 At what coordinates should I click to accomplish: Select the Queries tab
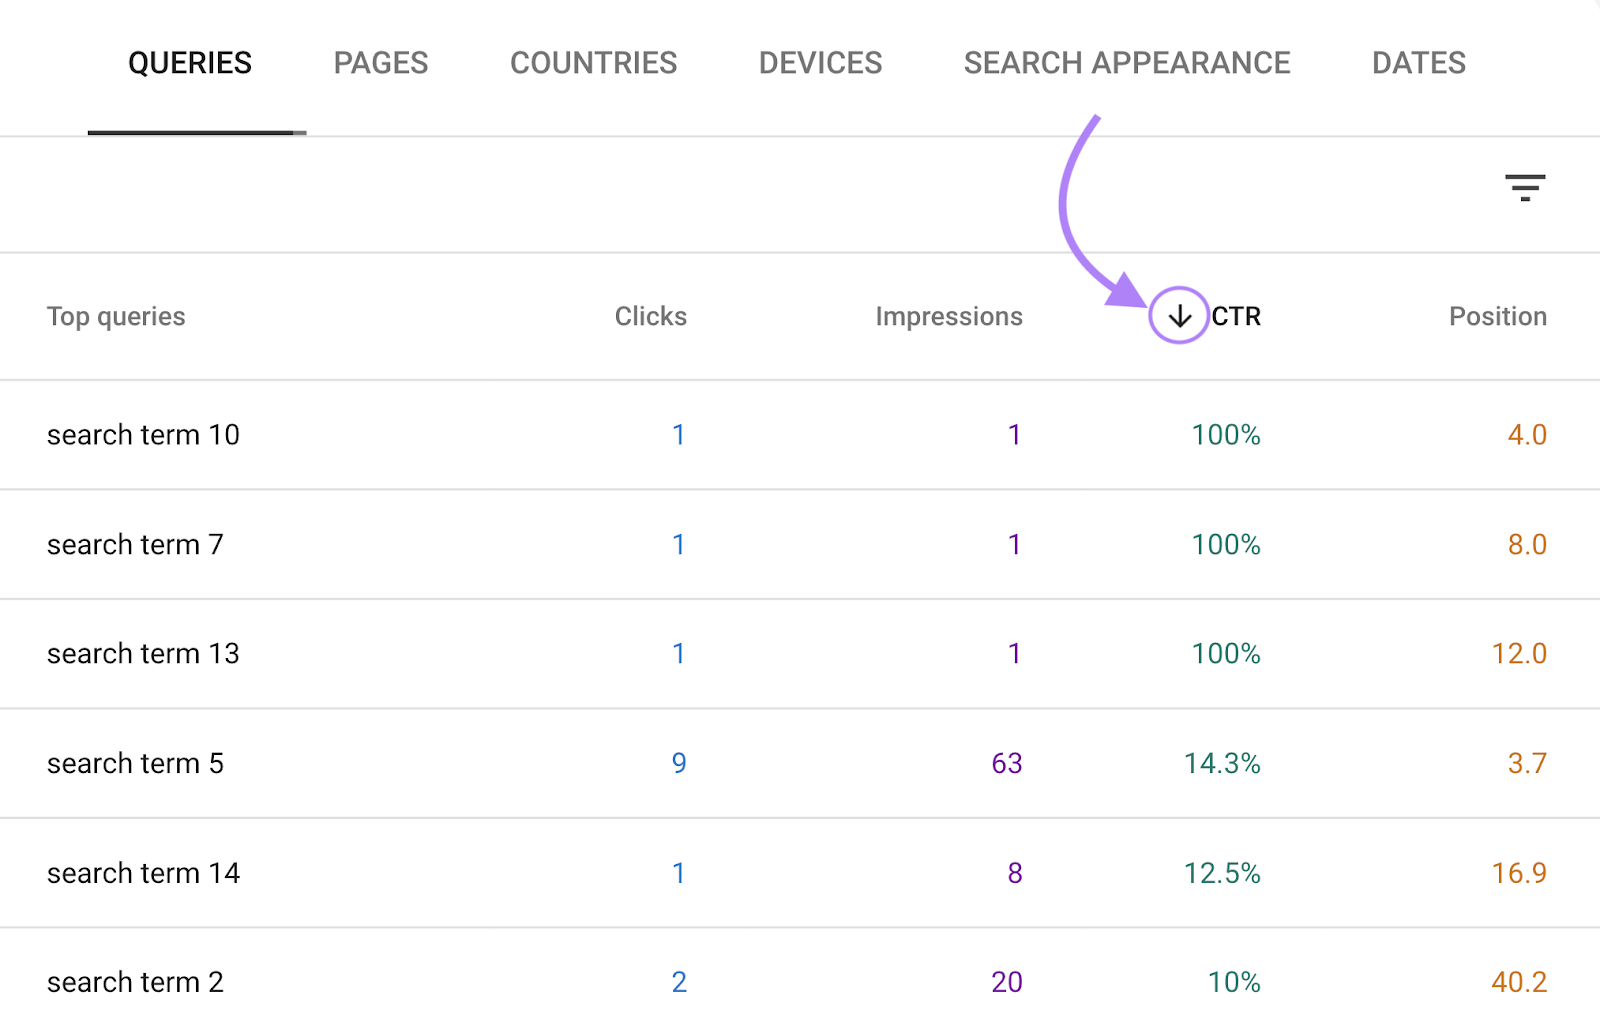190,63
